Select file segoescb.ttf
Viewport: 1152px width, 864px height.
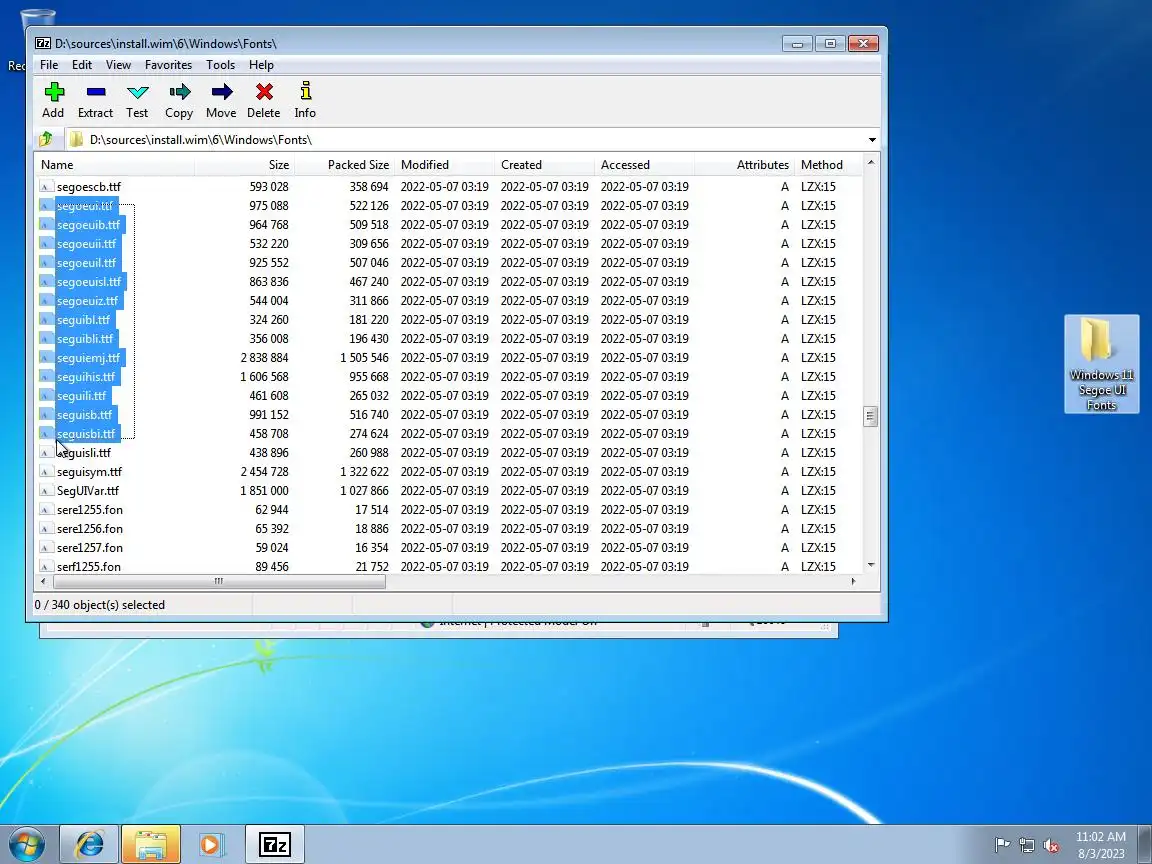click(88, 187)
